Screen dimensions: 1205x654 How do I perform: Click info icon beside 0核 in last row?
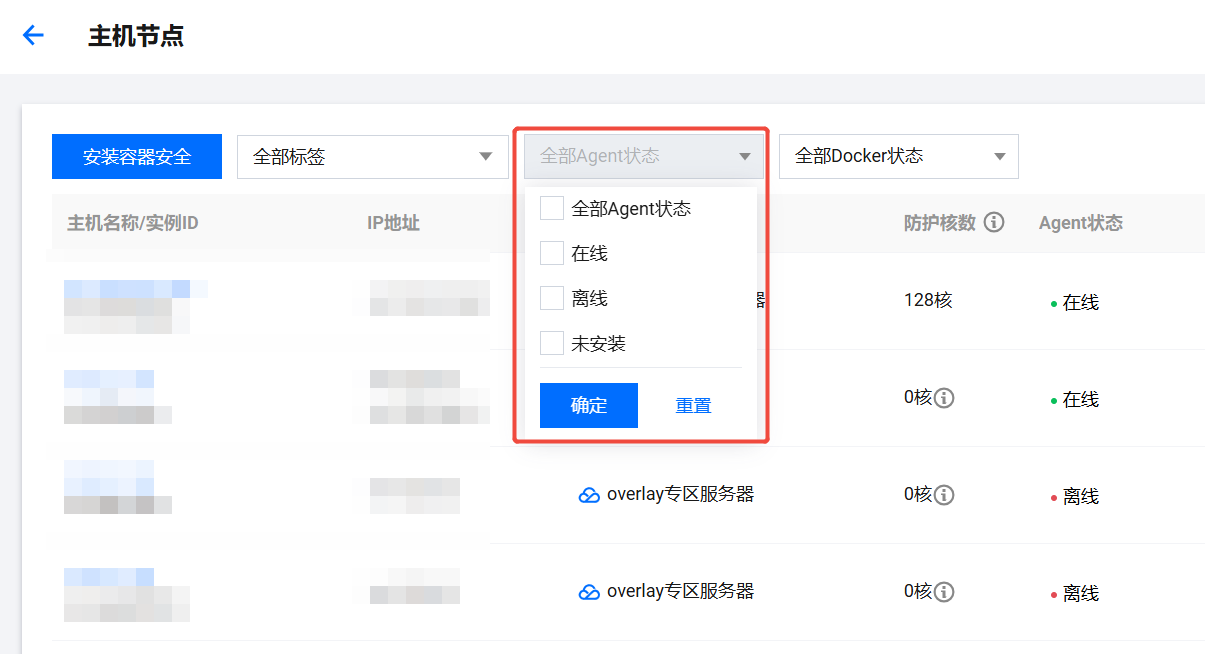944,592
